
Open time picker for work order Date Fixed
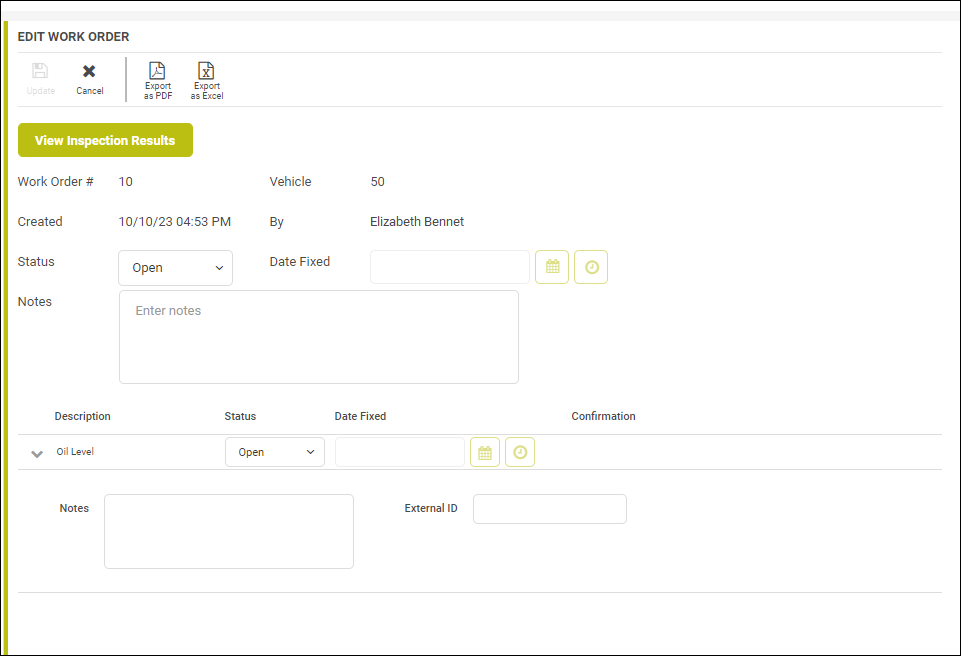pos(591,267)
